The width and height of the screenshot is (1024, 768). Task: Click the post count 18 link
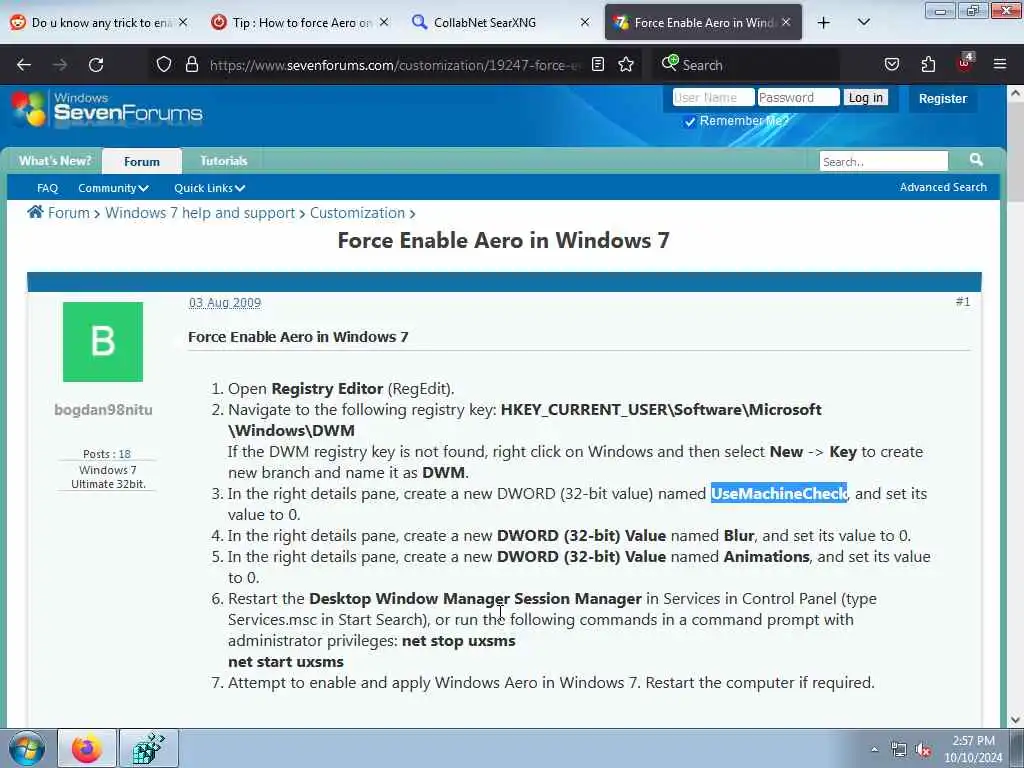pos(125,454)
